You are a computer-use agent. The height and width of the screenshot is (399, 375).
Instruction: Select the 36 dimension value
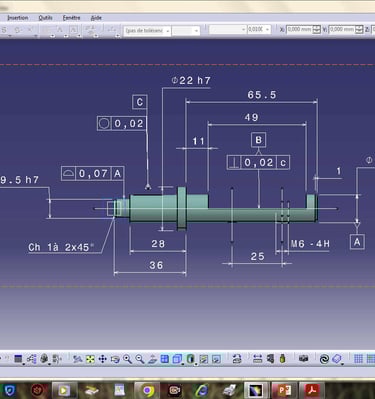(x=156, y=265)
